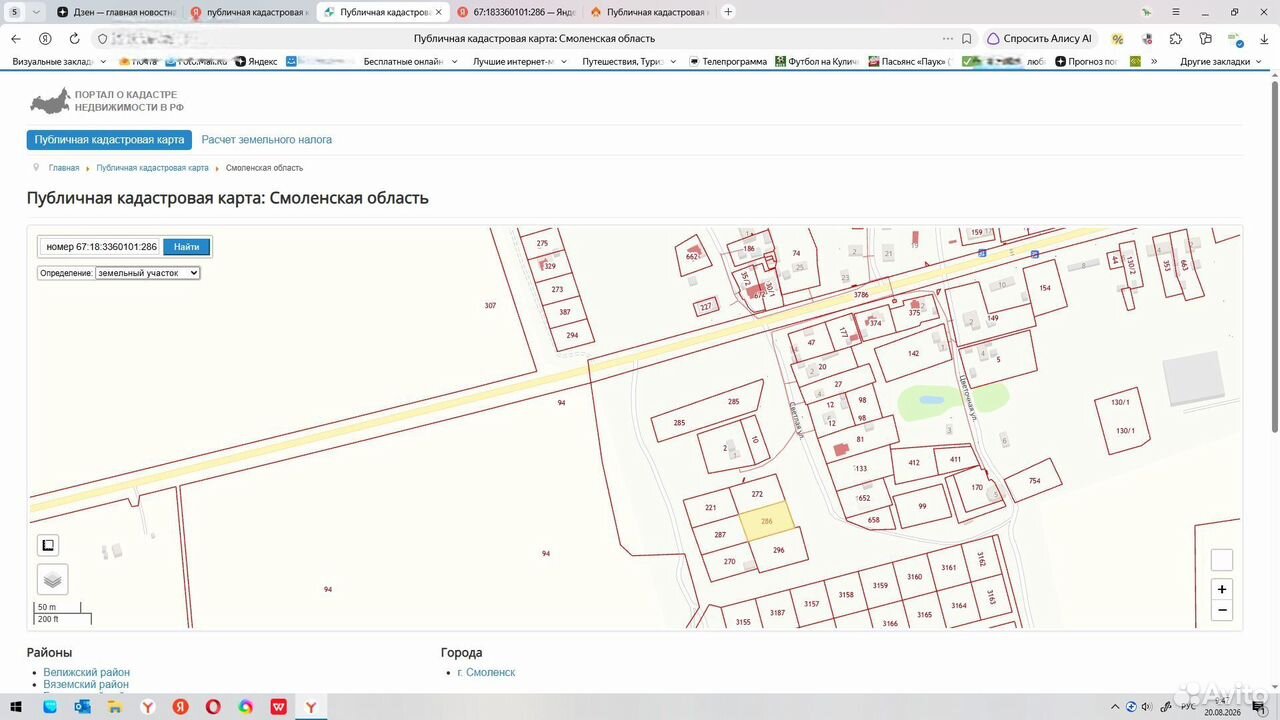Select parcel 296 on the map

coord(779,550)
